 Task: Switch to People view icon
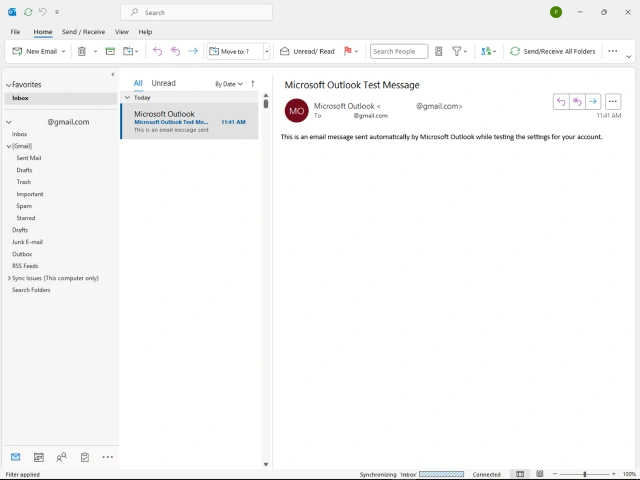coord(62,457)
